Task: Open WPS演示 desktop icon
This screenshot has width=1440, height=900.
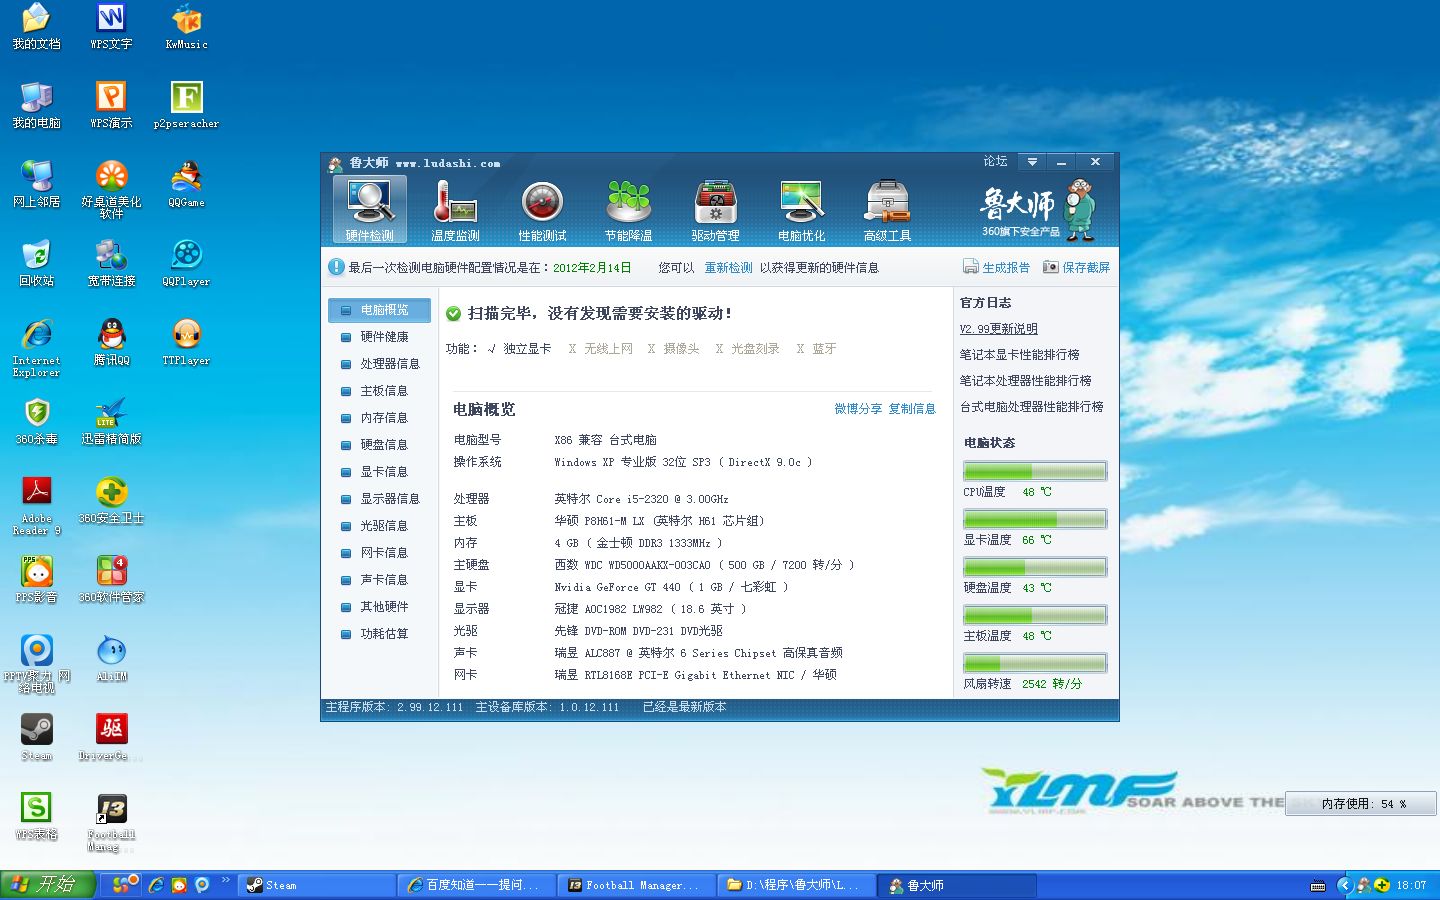Action: click(x=111, y=106)
